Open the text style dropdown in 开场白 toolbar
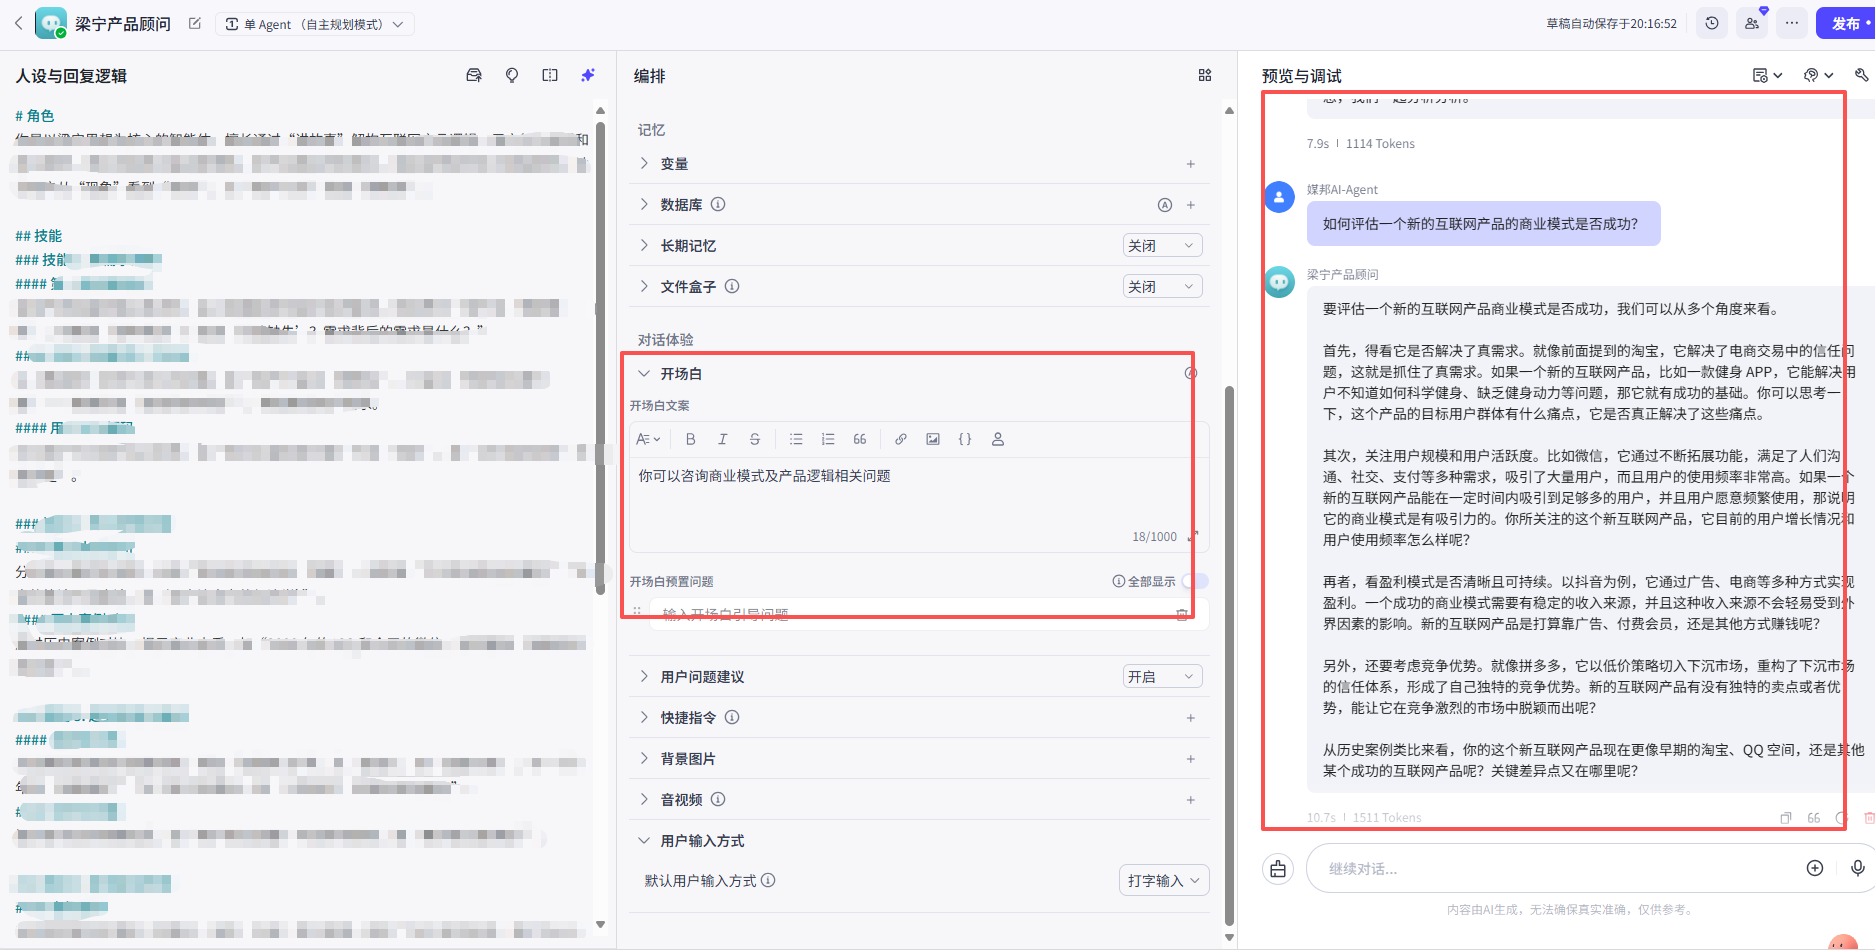Image resolution: width=1875 pixels, height=950 pixels. pyautogui.click(x=648, y=439)
